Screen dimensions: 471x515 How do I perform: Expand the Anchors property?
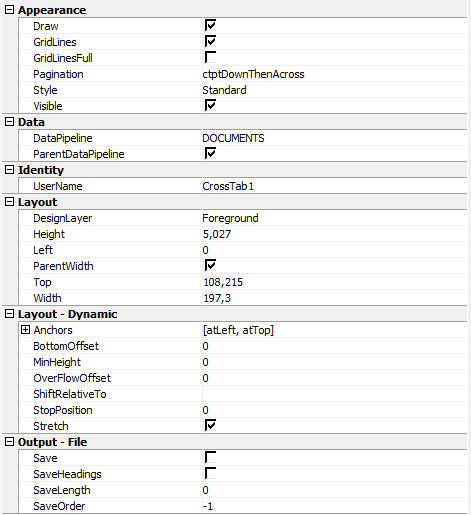pyautogui.click(x=25, y=330)
